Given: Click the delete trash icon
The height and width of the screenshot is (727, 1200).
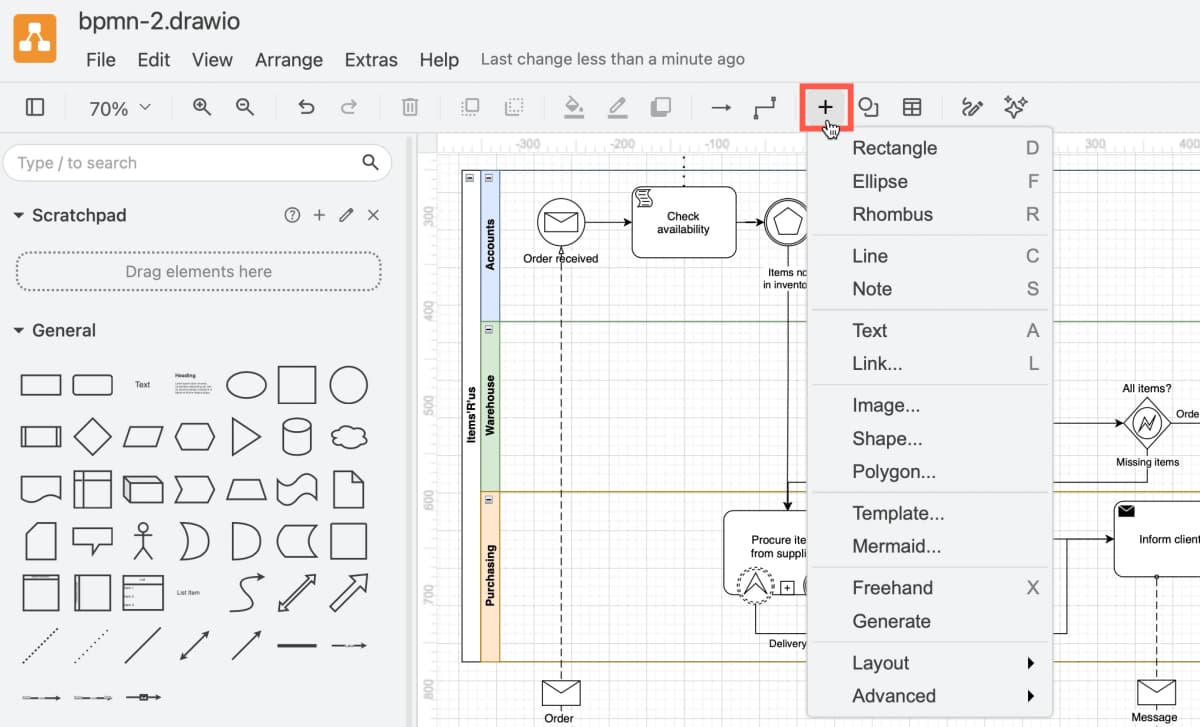Looking at the screenshot, I should tap(410, 107).
